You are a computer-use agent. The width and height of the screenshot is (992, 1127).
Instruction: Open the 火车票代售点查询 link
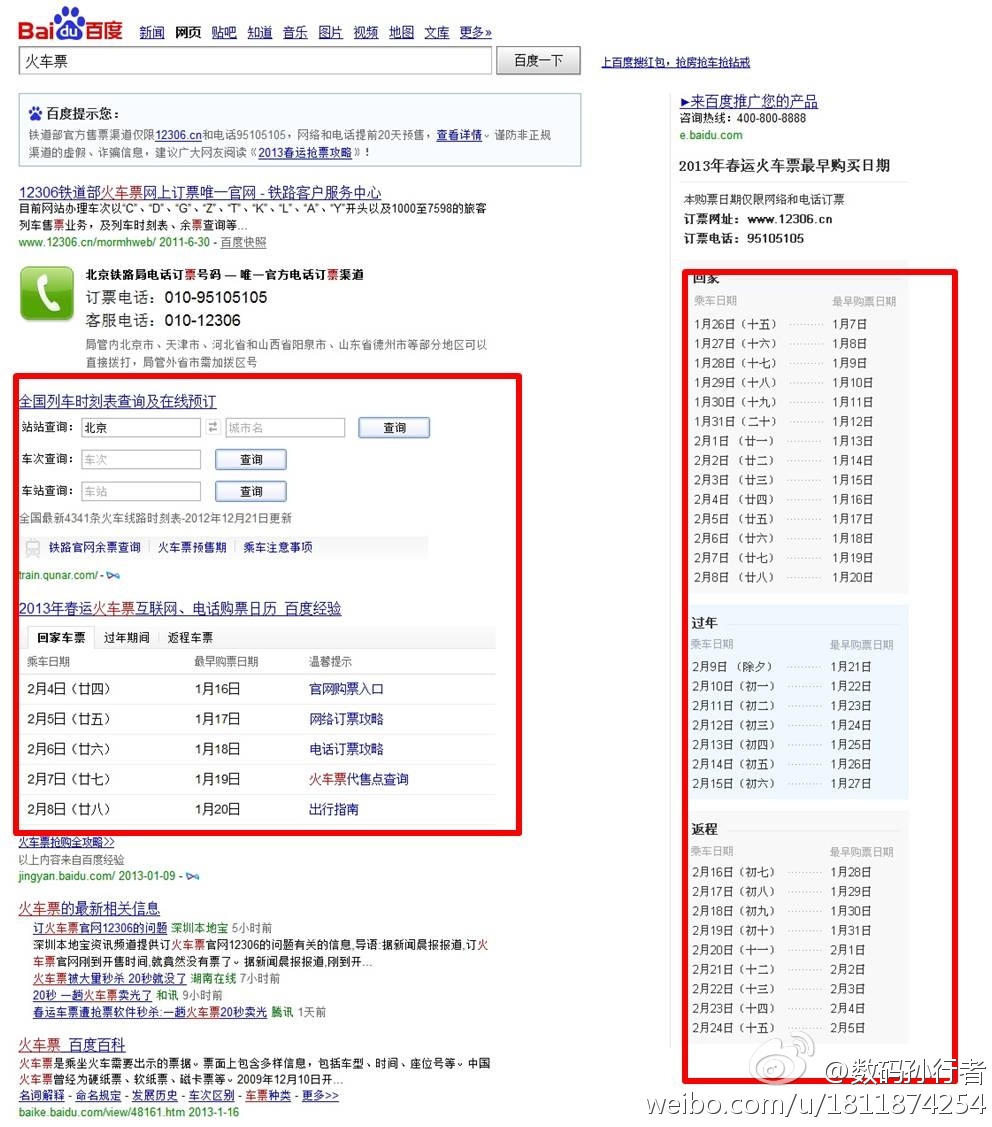358,779
